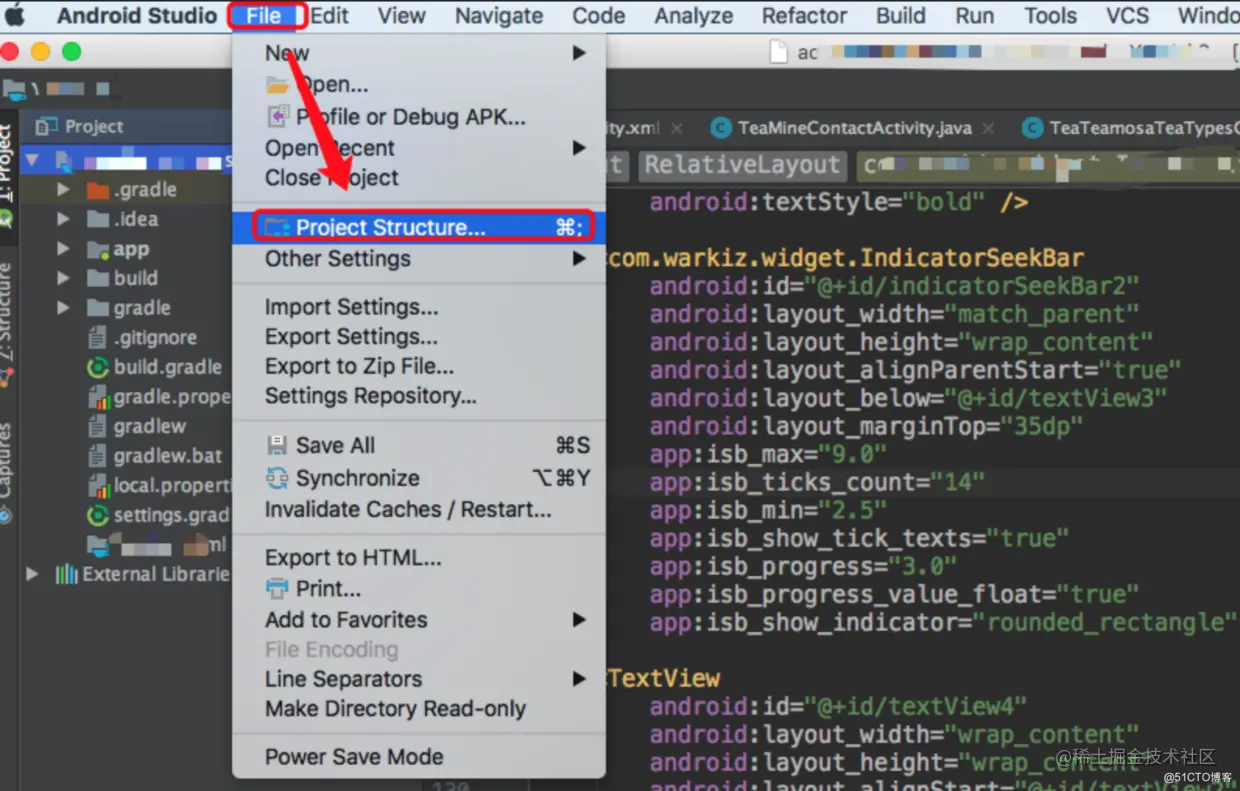Image resolution: width=1240 pixels, height=791 pixels.
Task: Close the open File menu
Action: point(265,15)
